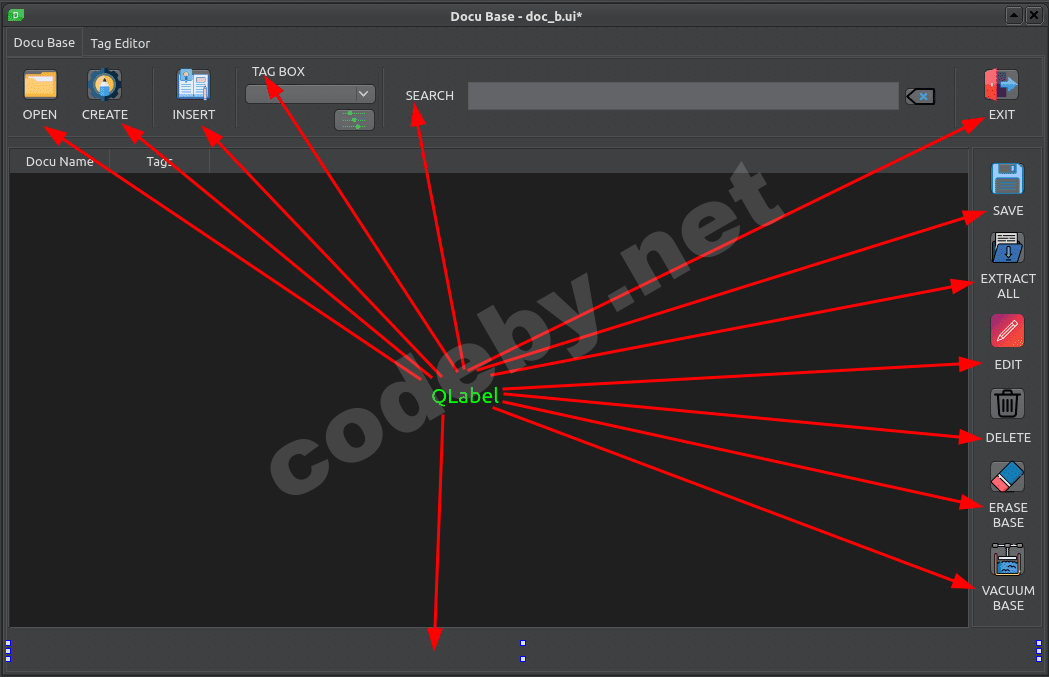
Task: Click the OPEN folder icon
Action: pyautogui.click(x=40, y=85)
